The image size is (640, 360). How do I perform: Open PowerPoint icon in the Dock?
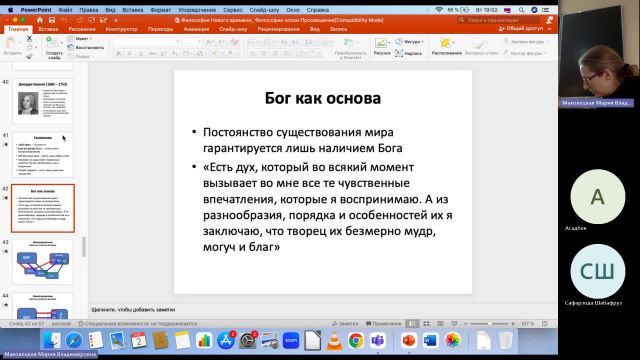pyautogui.click(x=409, y=340)
